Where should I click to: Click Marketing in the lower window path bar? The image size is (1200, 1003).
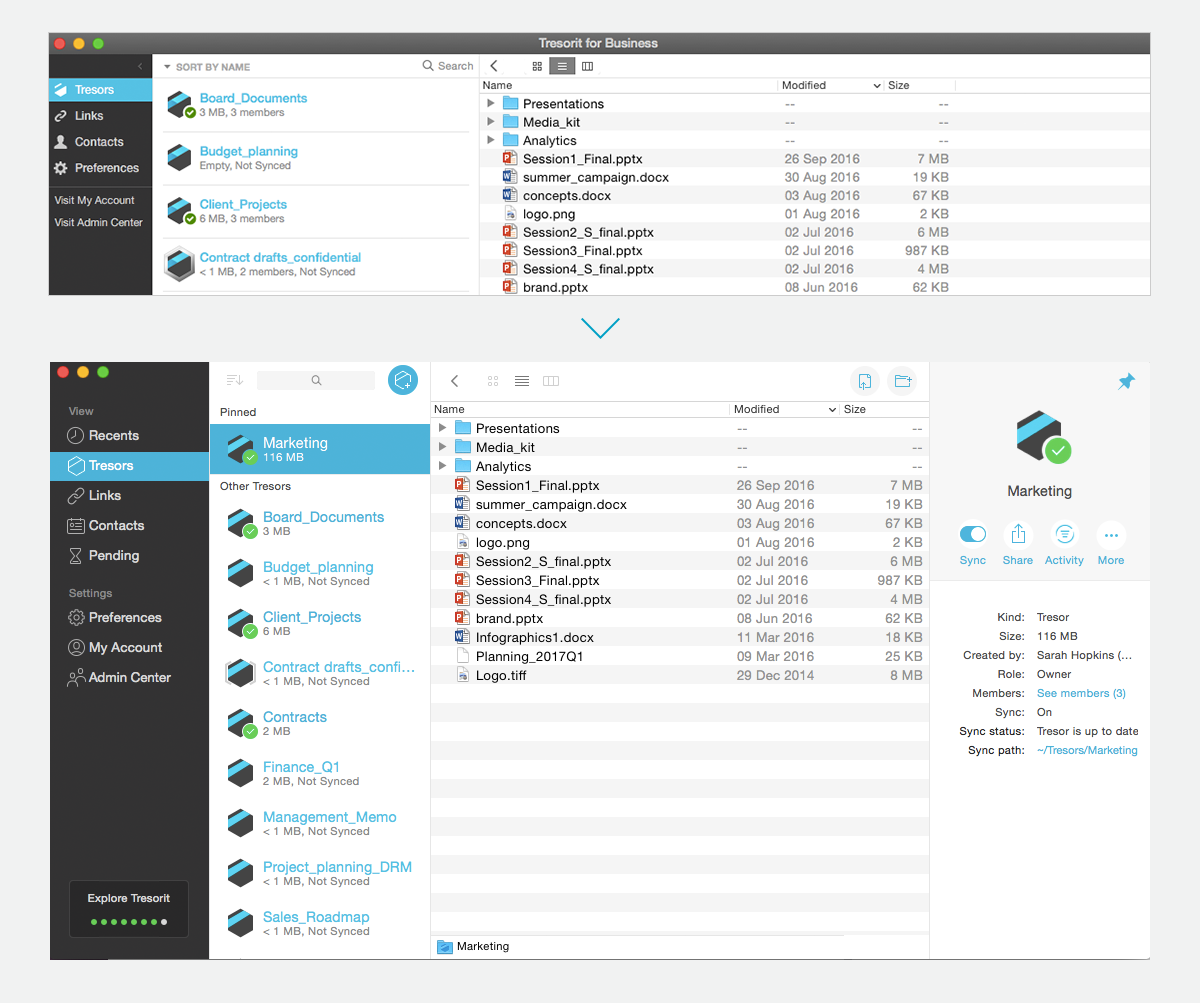[x=473, y=946]
